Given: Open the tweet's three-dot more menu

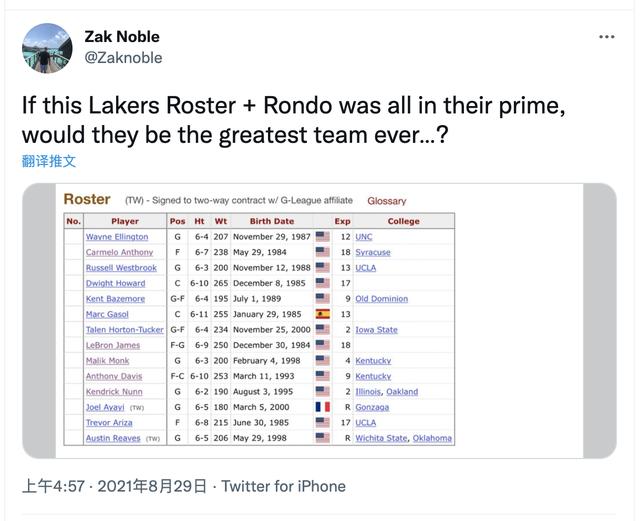Looking at the screenshot, I should point(606,37).
